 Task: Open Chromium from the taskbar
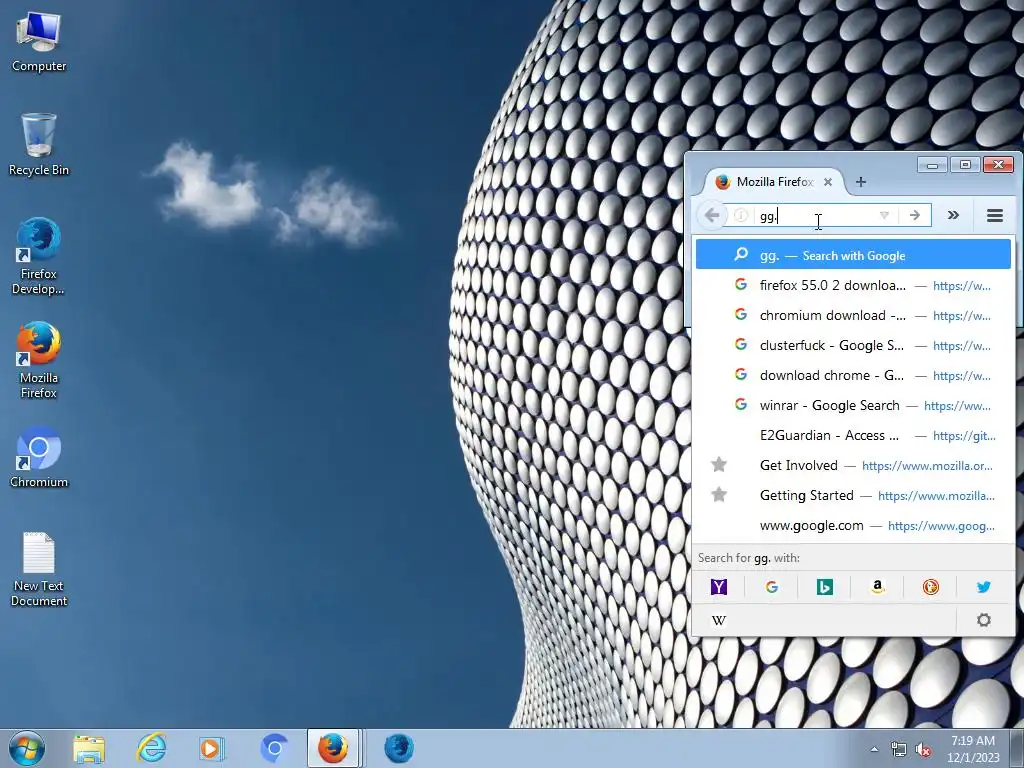(274, 748)
